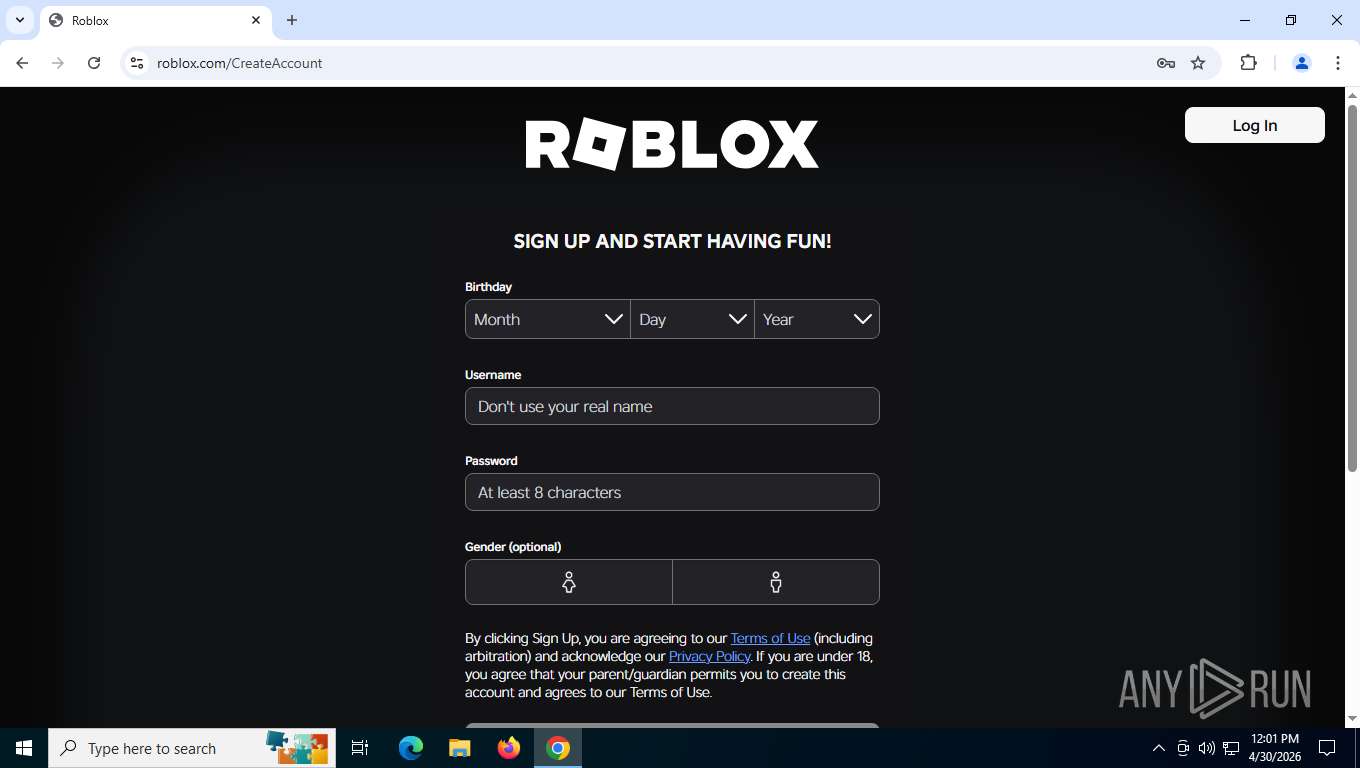The height and width of the screenshot is (768, 1360).
Task: Select the male gender icon
Action: tap(776, 582)
